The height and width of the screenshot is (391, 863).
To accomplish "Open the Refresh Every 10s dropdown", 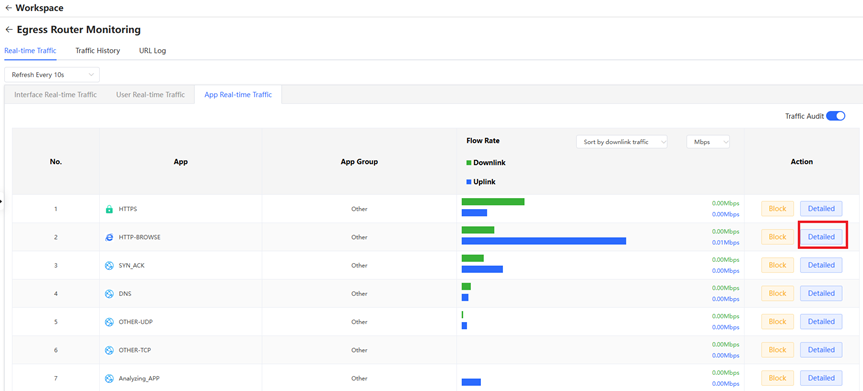I will pos(52,74).
